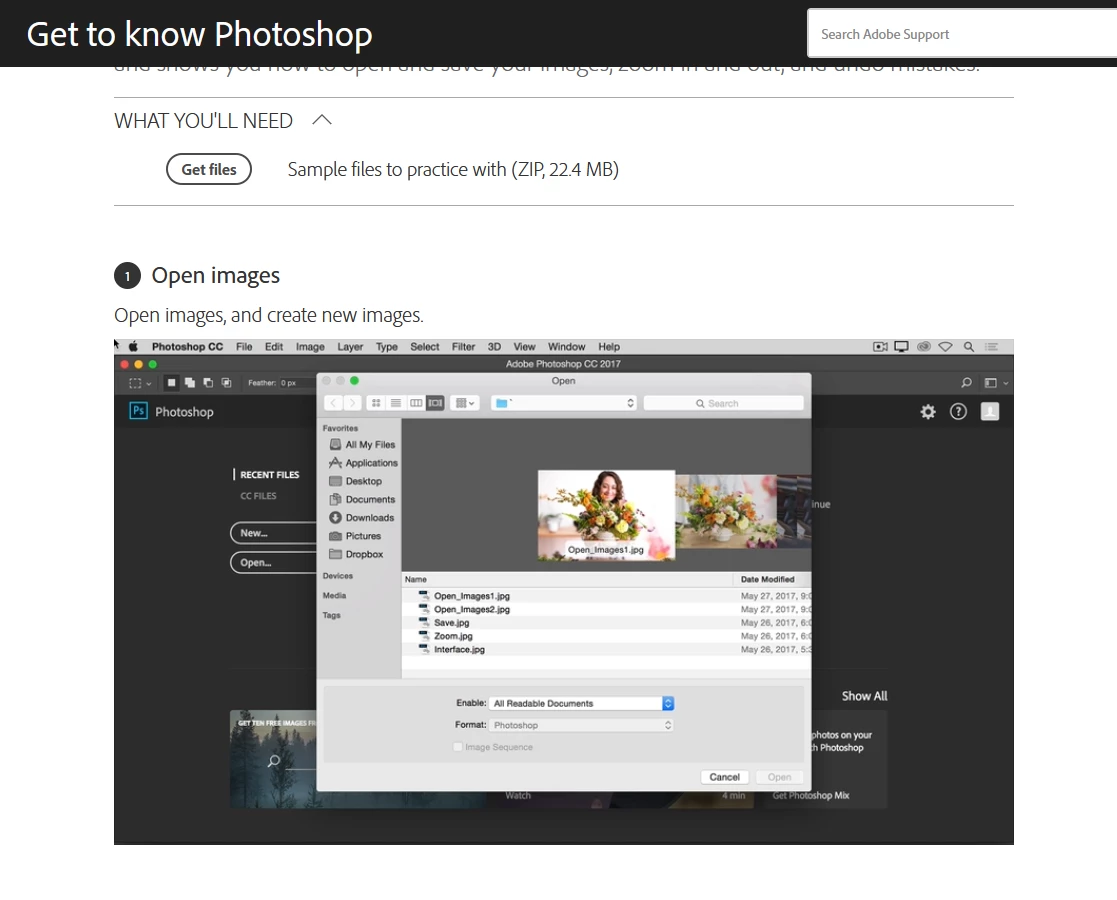This screenshot has height=900, width=1117.
Task: Switch to cover flow view in Open dialog
Action: 435,403
